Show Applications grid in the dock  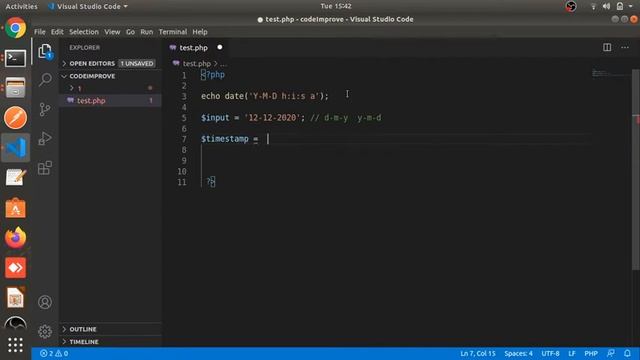pyautogui.click(x=16, y=345)
